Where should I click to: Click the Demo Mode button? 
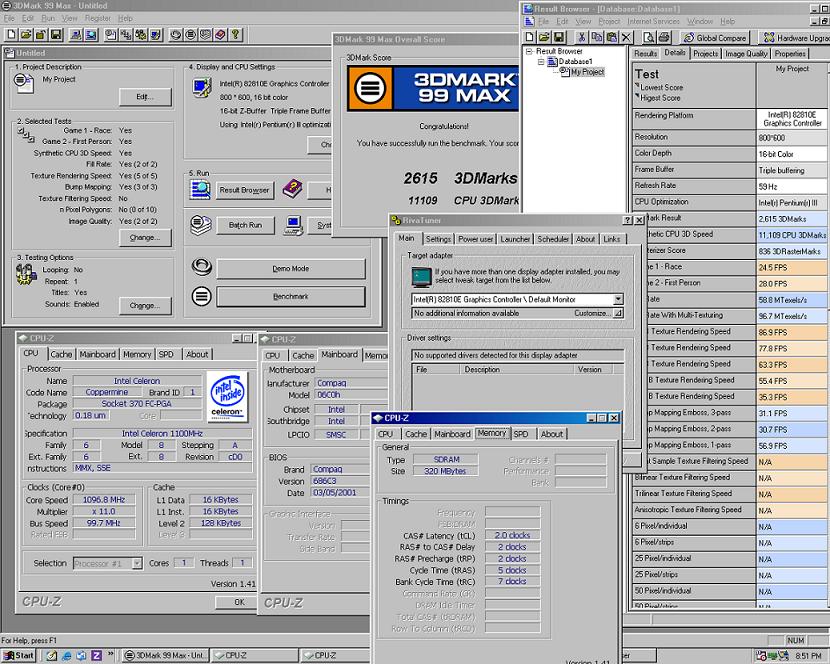(x=291, y=268)
